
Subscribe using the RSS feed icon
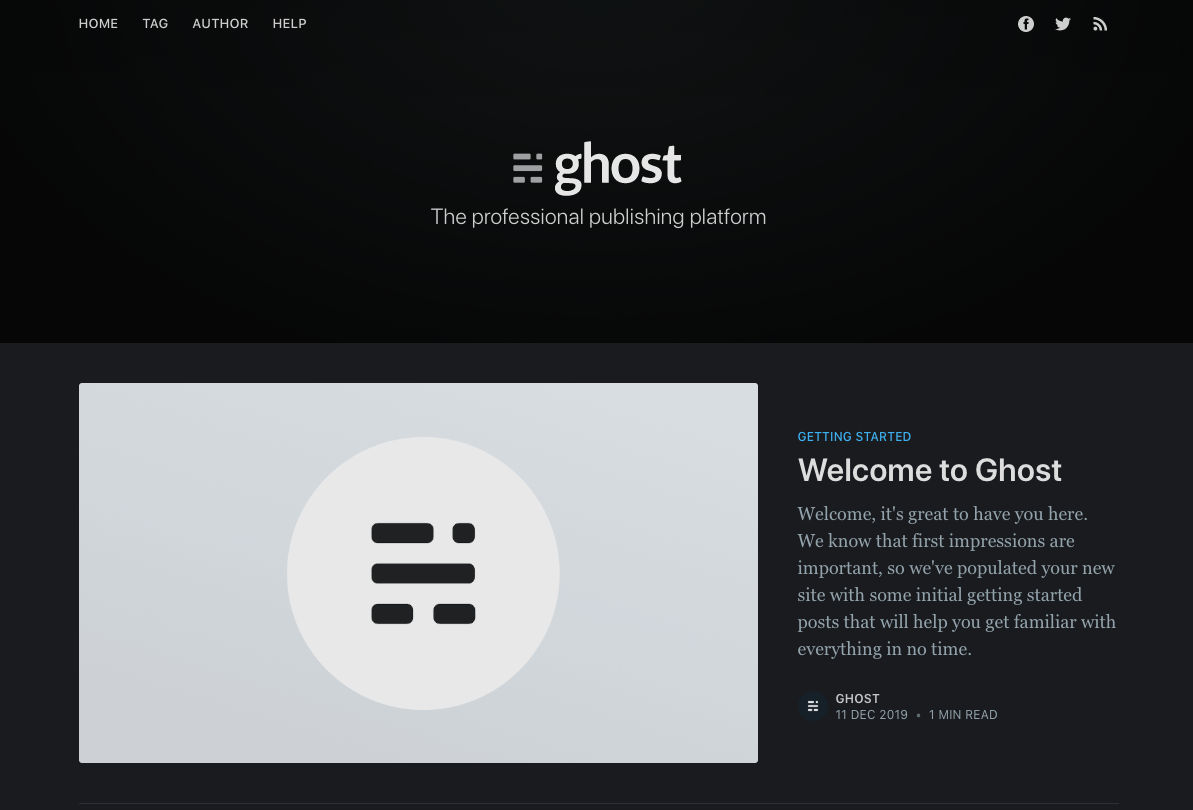(x=1099, y=23)
